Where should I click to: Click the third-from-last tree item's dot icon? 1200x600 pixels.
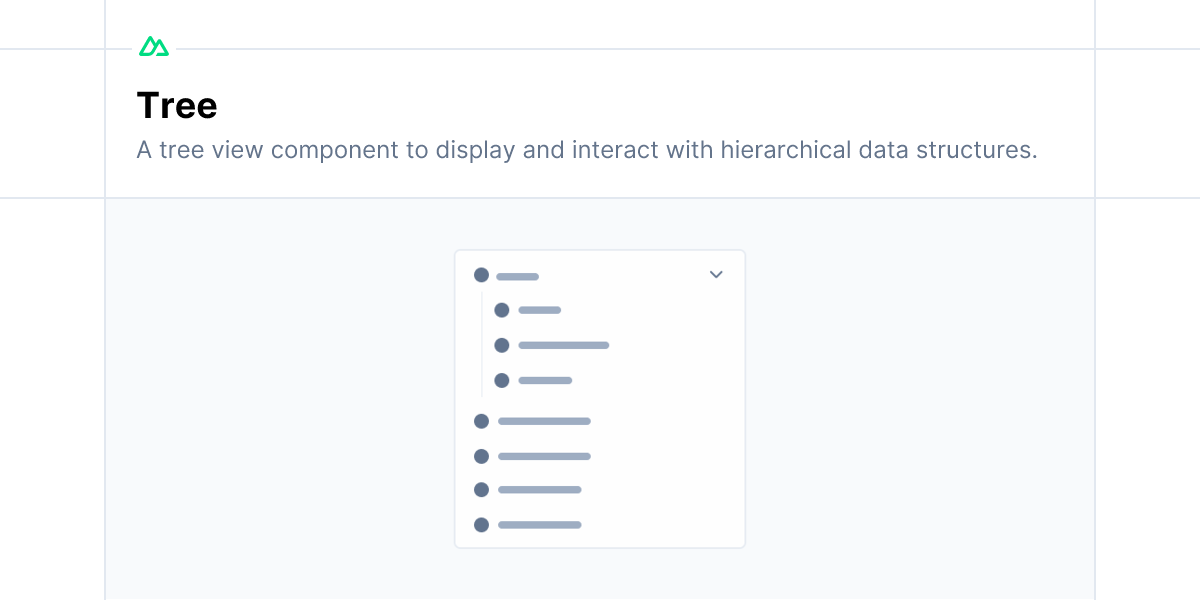(481, 456)
